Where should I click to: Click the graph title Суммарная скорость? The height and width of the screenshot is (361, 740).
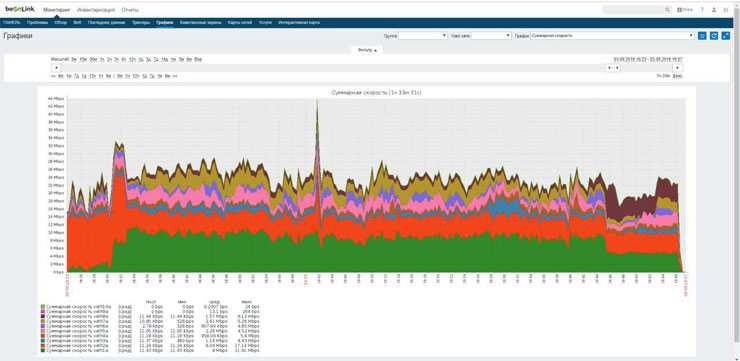coord(377,93)
